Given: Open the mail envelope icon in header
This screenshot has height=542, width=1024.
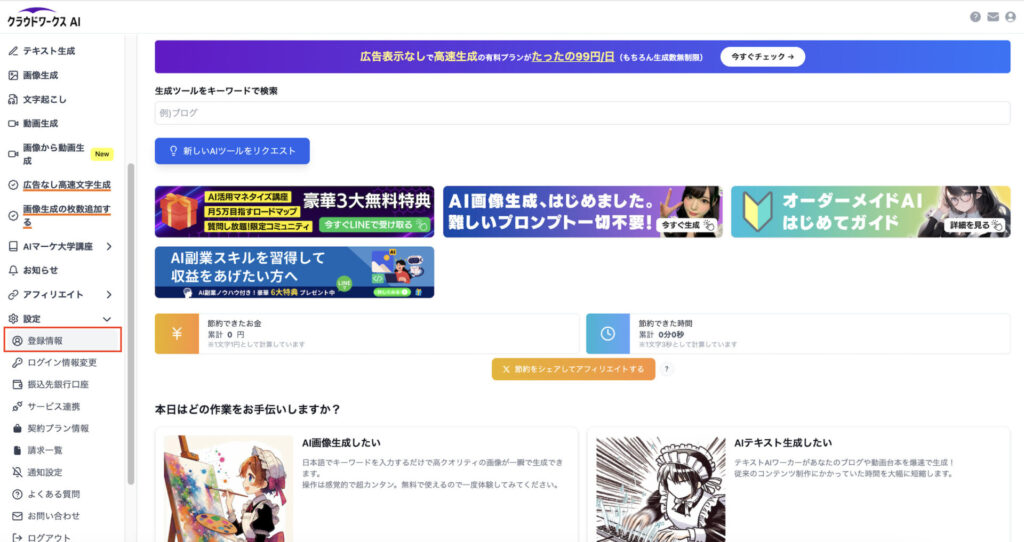Looking at the screenshot, I should click(x=993, y=17).
